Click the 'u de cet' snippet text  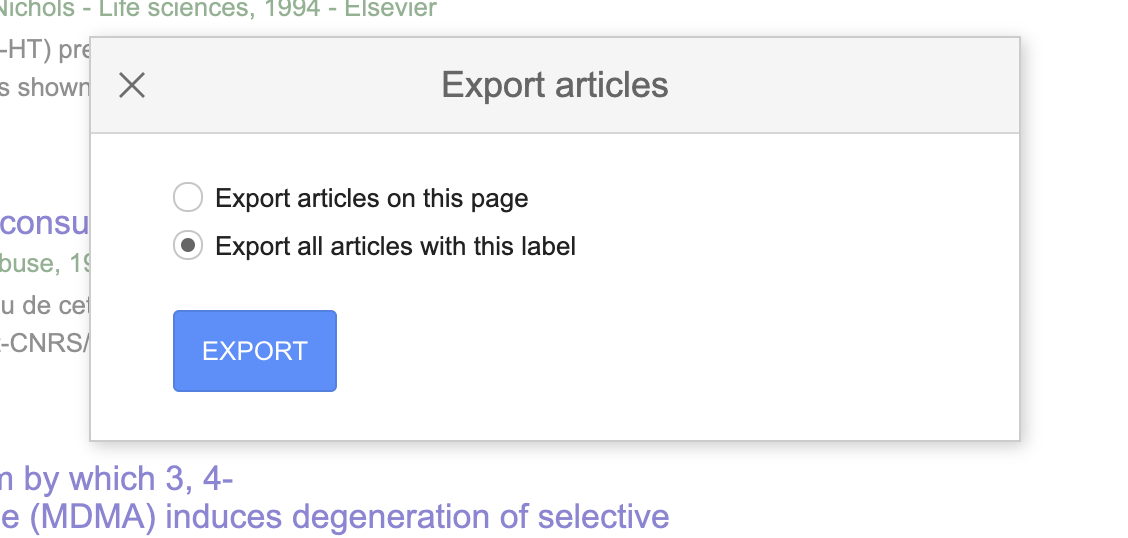tap(45, 306)
